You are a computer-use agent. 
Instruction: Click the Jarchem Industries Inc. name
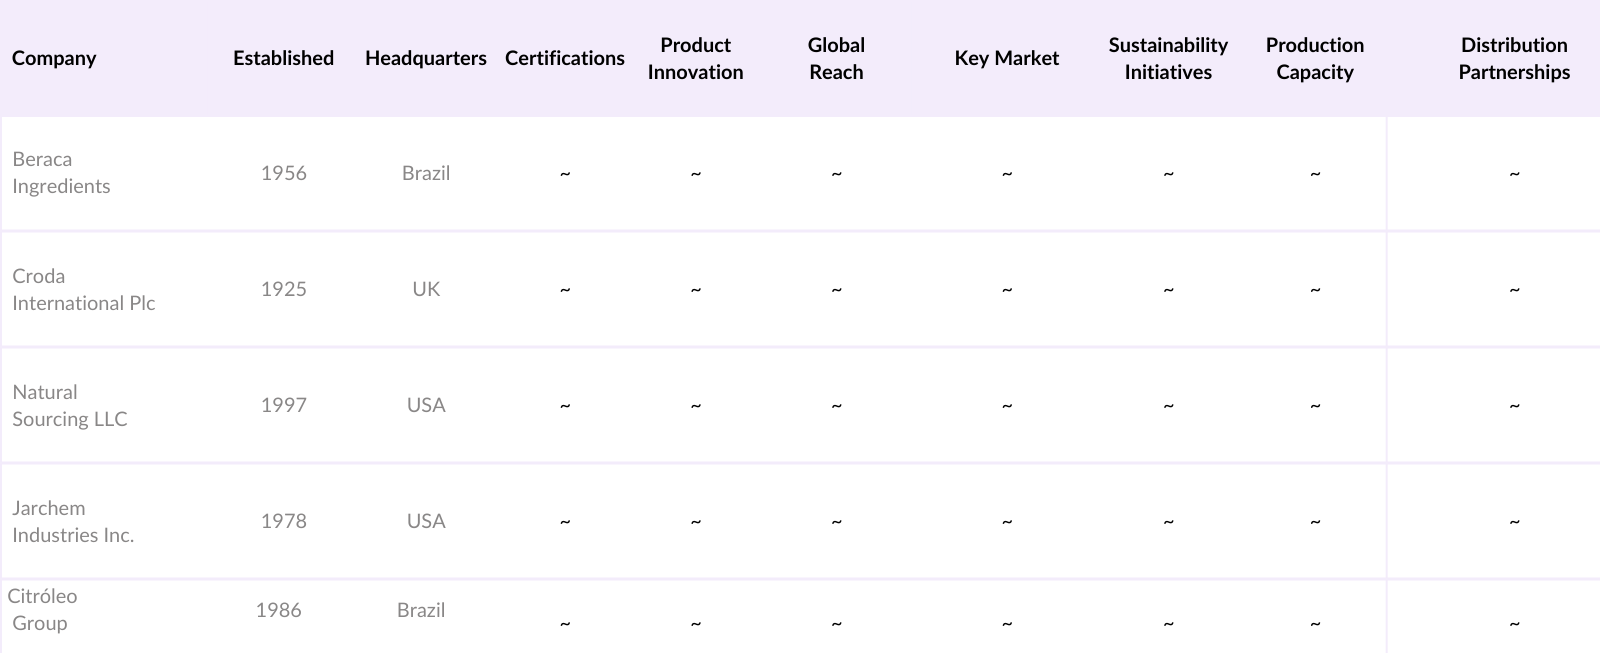click(x=73, y=521)
